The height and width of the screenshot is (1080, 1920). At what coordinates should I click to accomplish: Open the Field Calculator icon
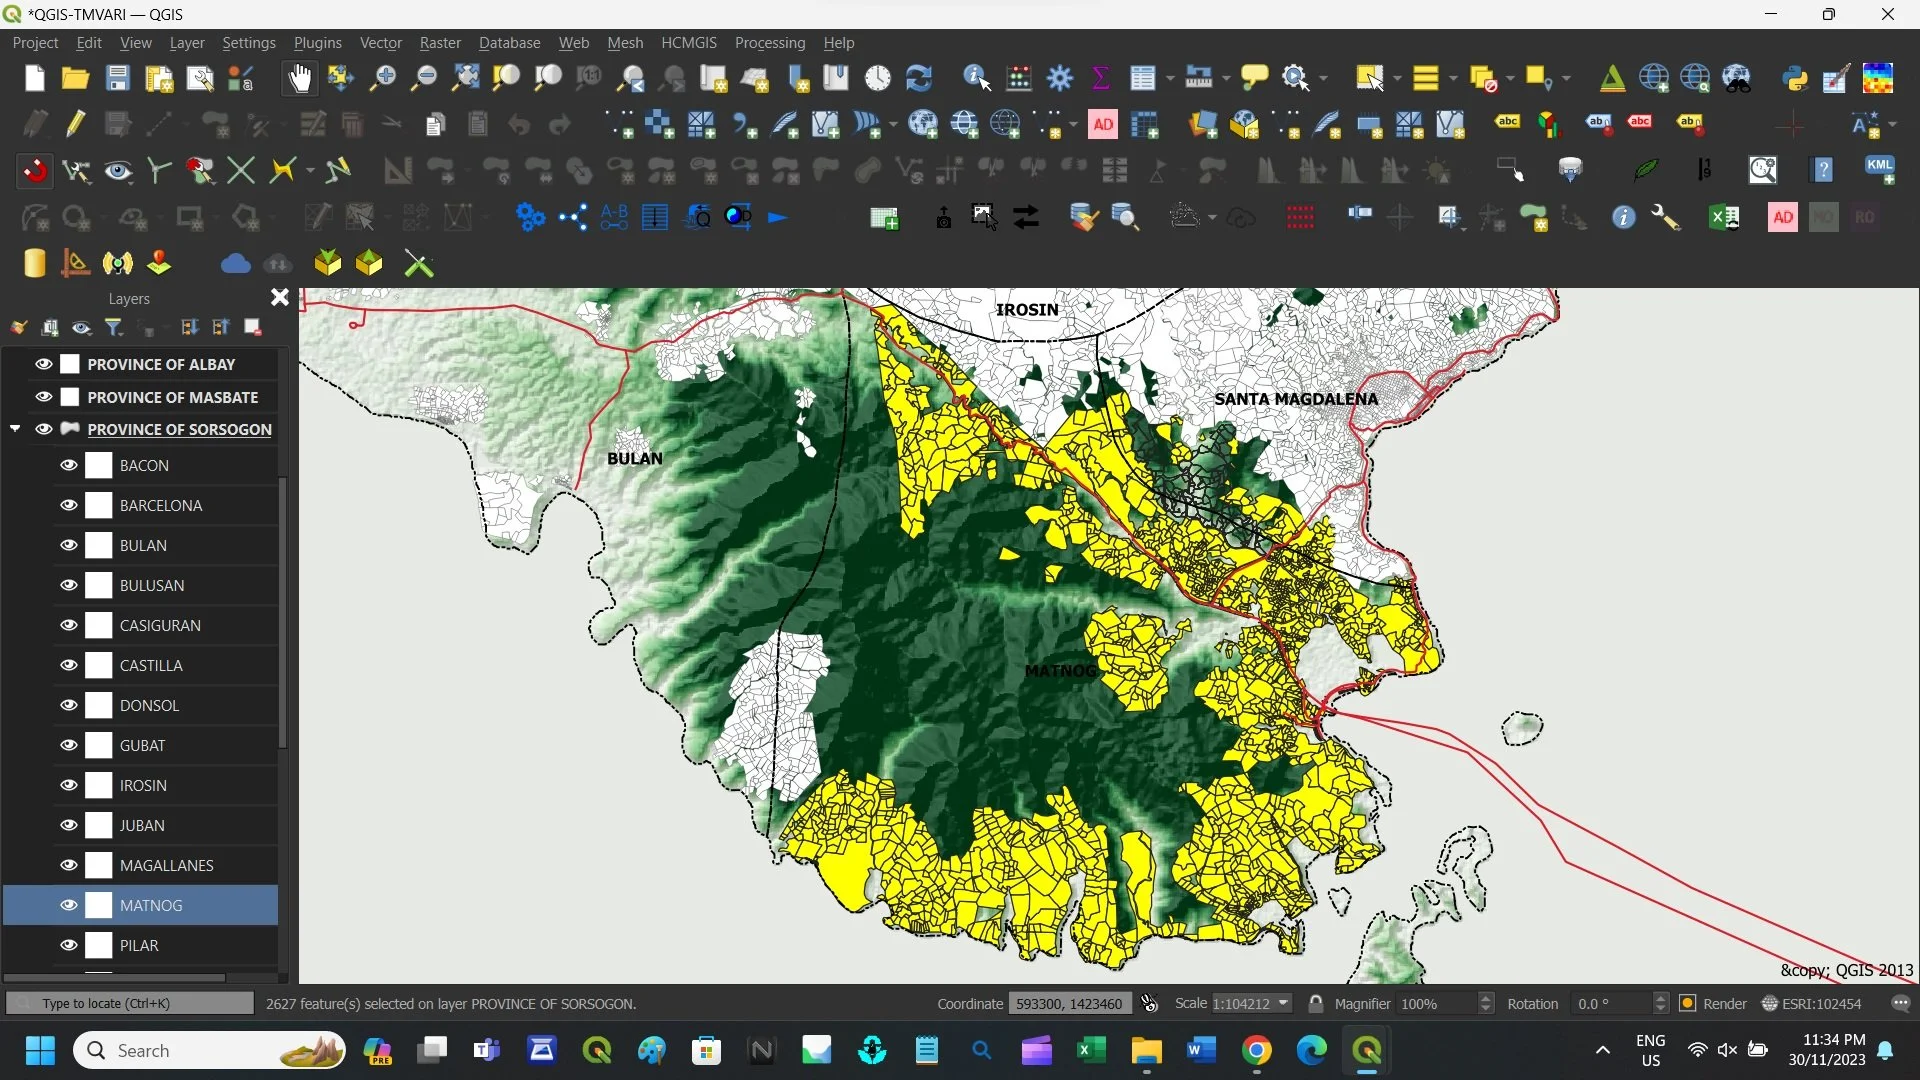point(1019,78)
